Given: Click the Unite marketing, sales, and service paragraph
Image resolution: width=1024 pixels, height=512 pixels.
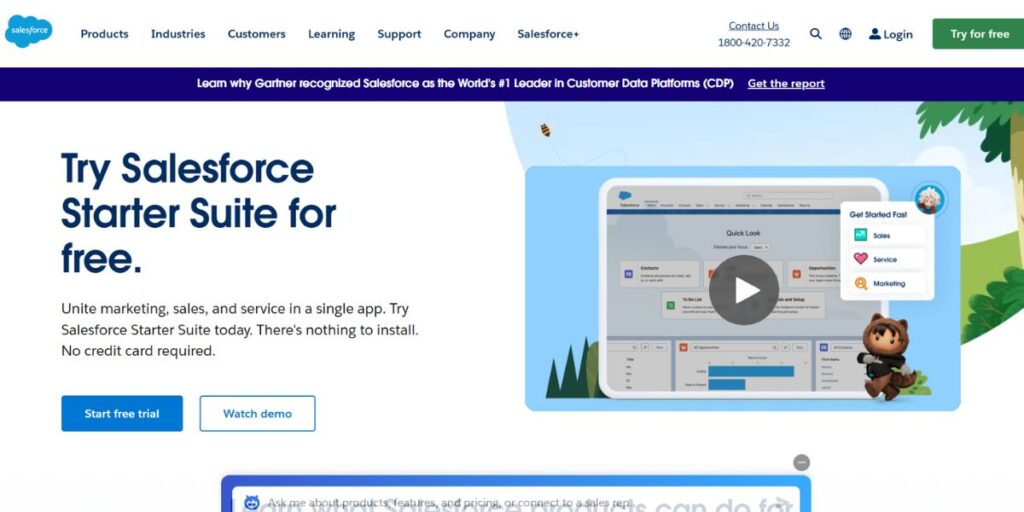Looking at the screenshot, I should coord(240,330).
